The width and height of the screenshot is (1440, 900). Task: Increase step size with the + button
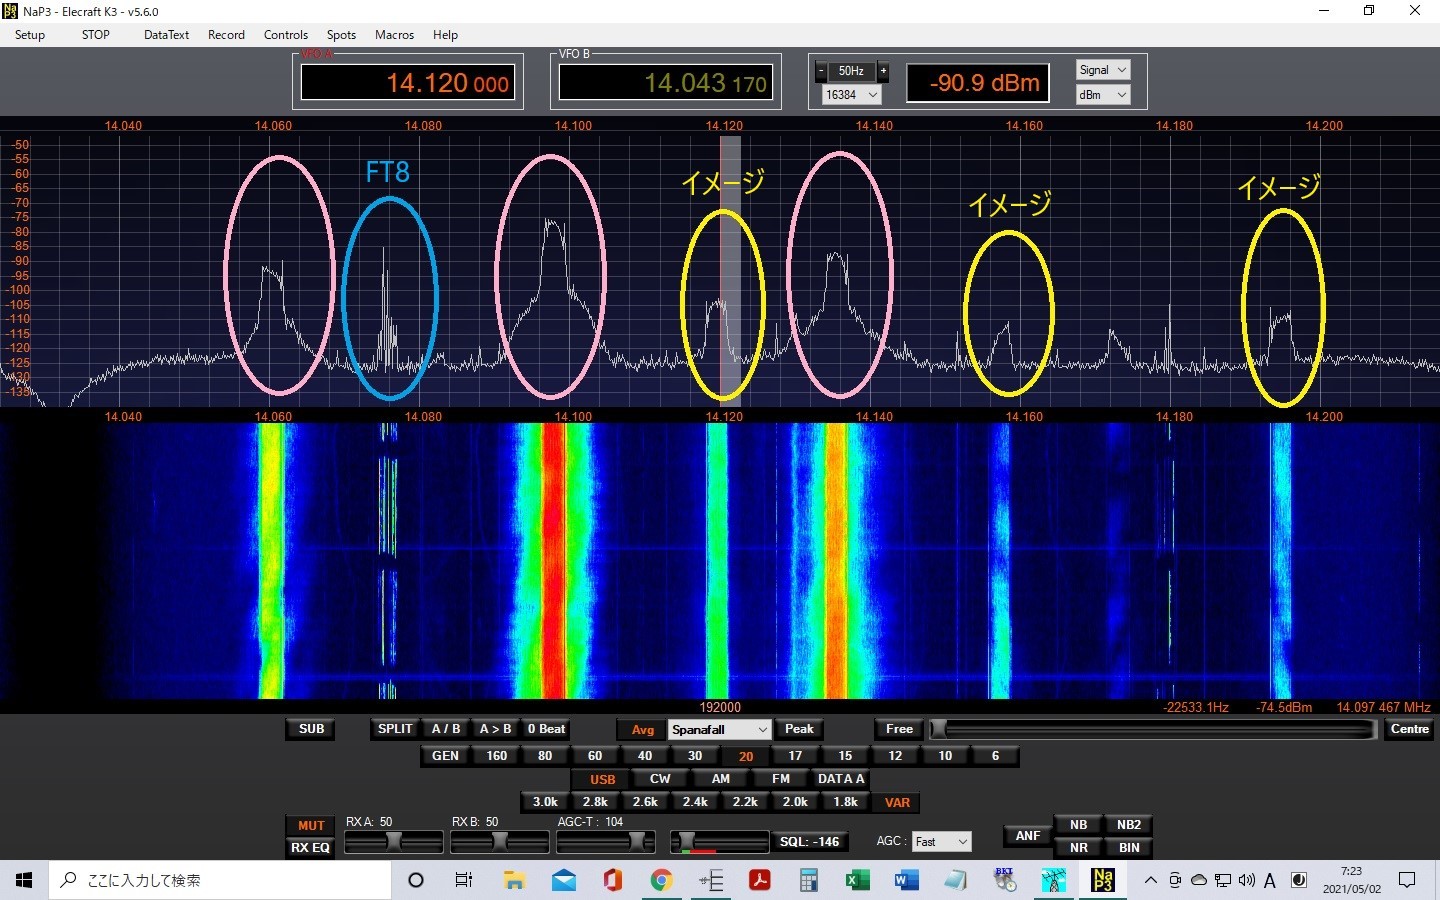[x=883, y=71]
